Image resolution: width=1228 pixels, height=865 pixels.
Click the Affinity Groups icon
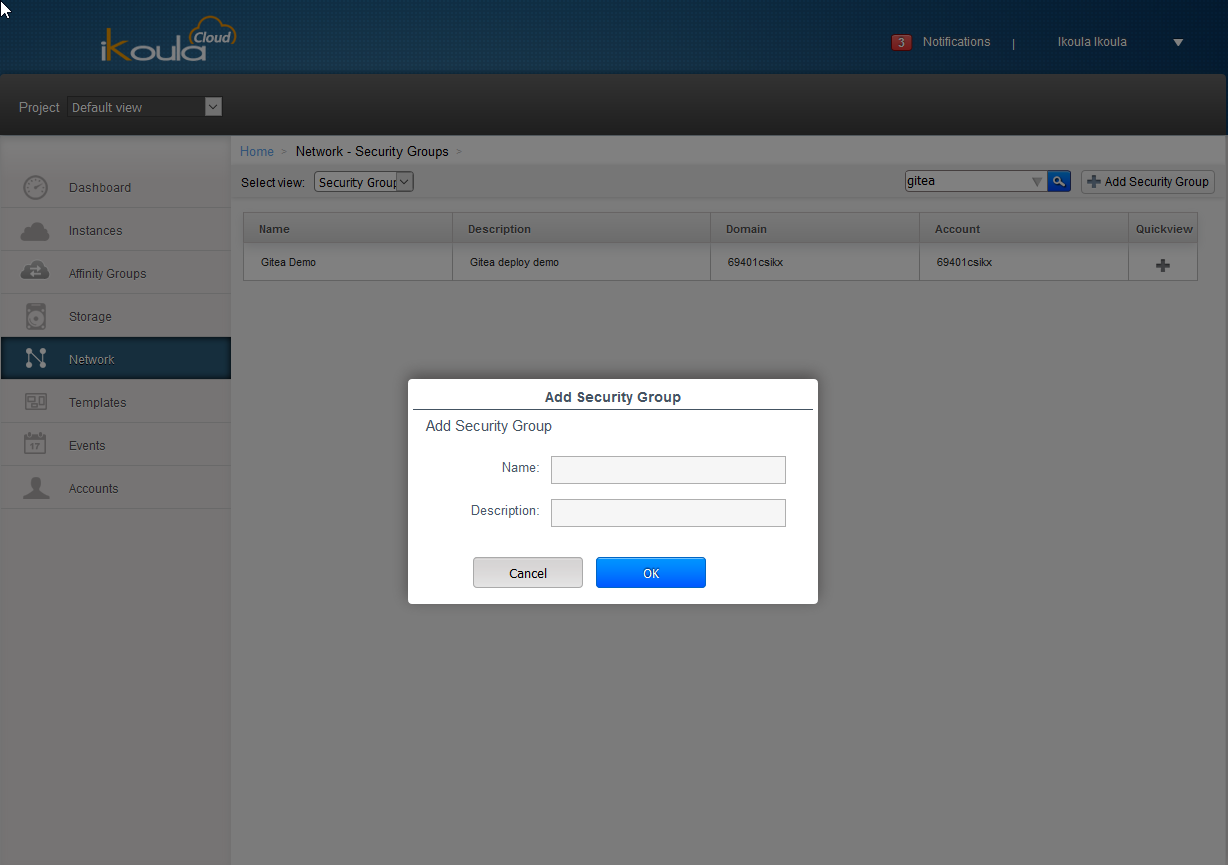35,273
